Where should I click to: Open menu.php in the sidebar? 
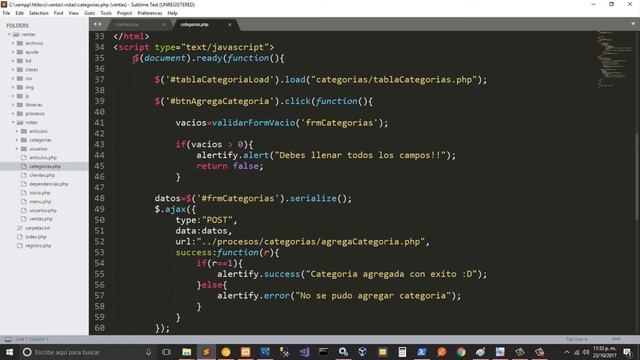40,202
